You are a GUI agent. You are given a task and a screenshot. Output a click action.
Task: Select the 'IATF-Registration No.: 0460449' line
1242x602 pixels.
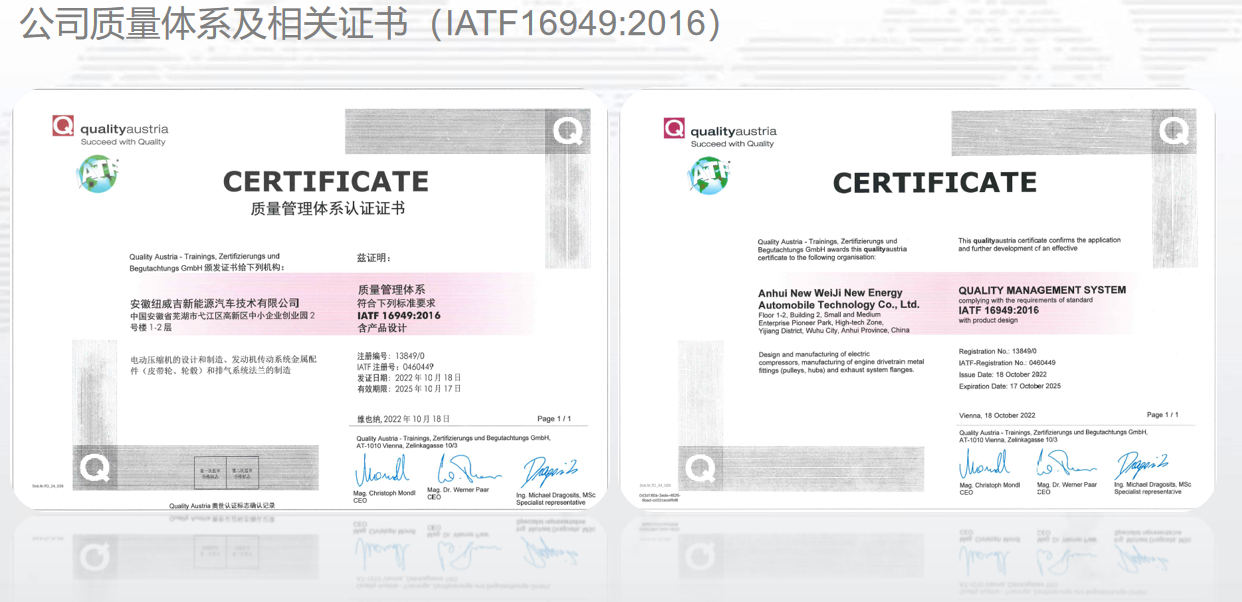(1008, 363)
